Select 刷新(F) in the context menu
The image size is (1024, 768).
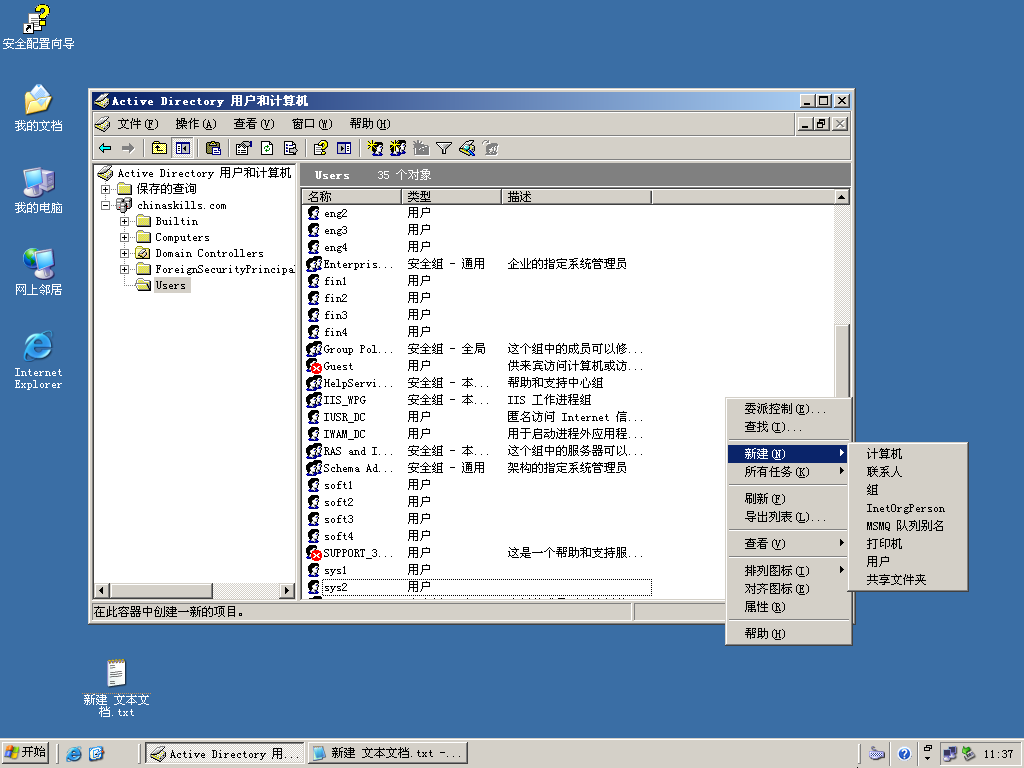pos(788,499)
